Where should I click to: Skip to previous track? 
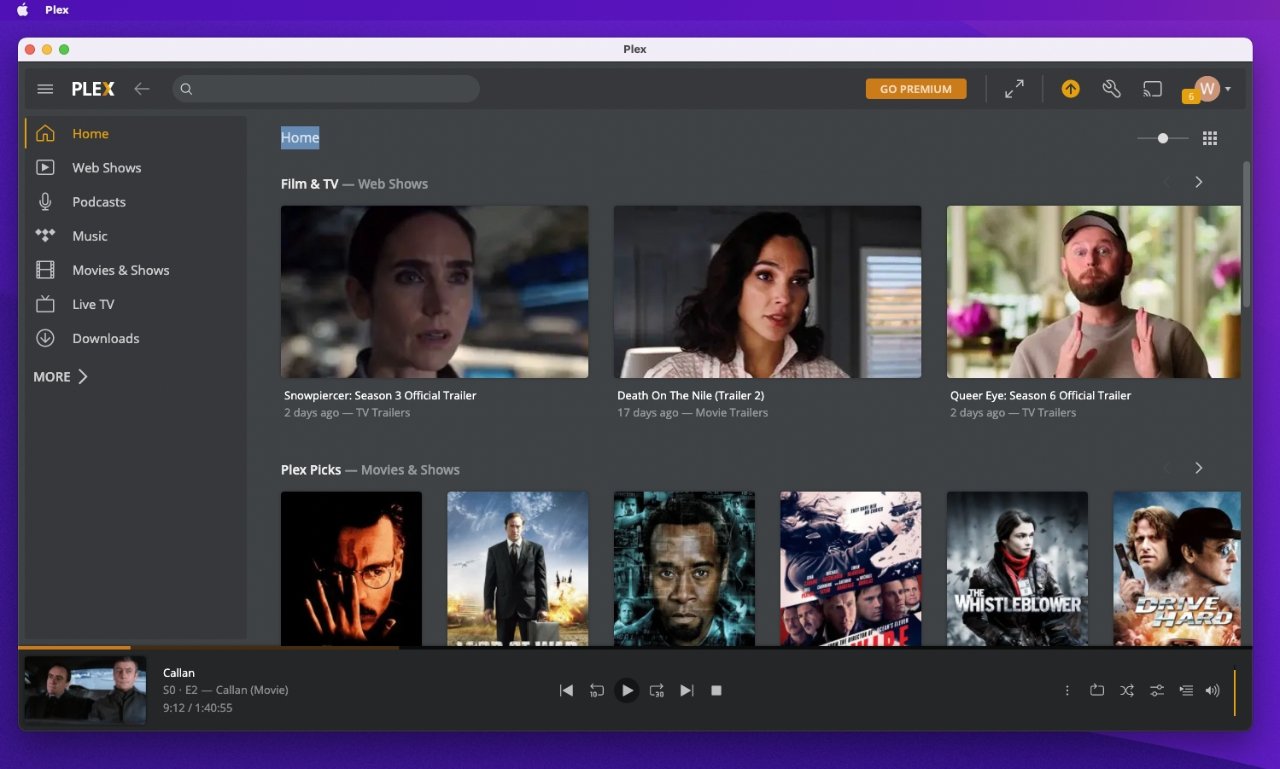(566, 690)
